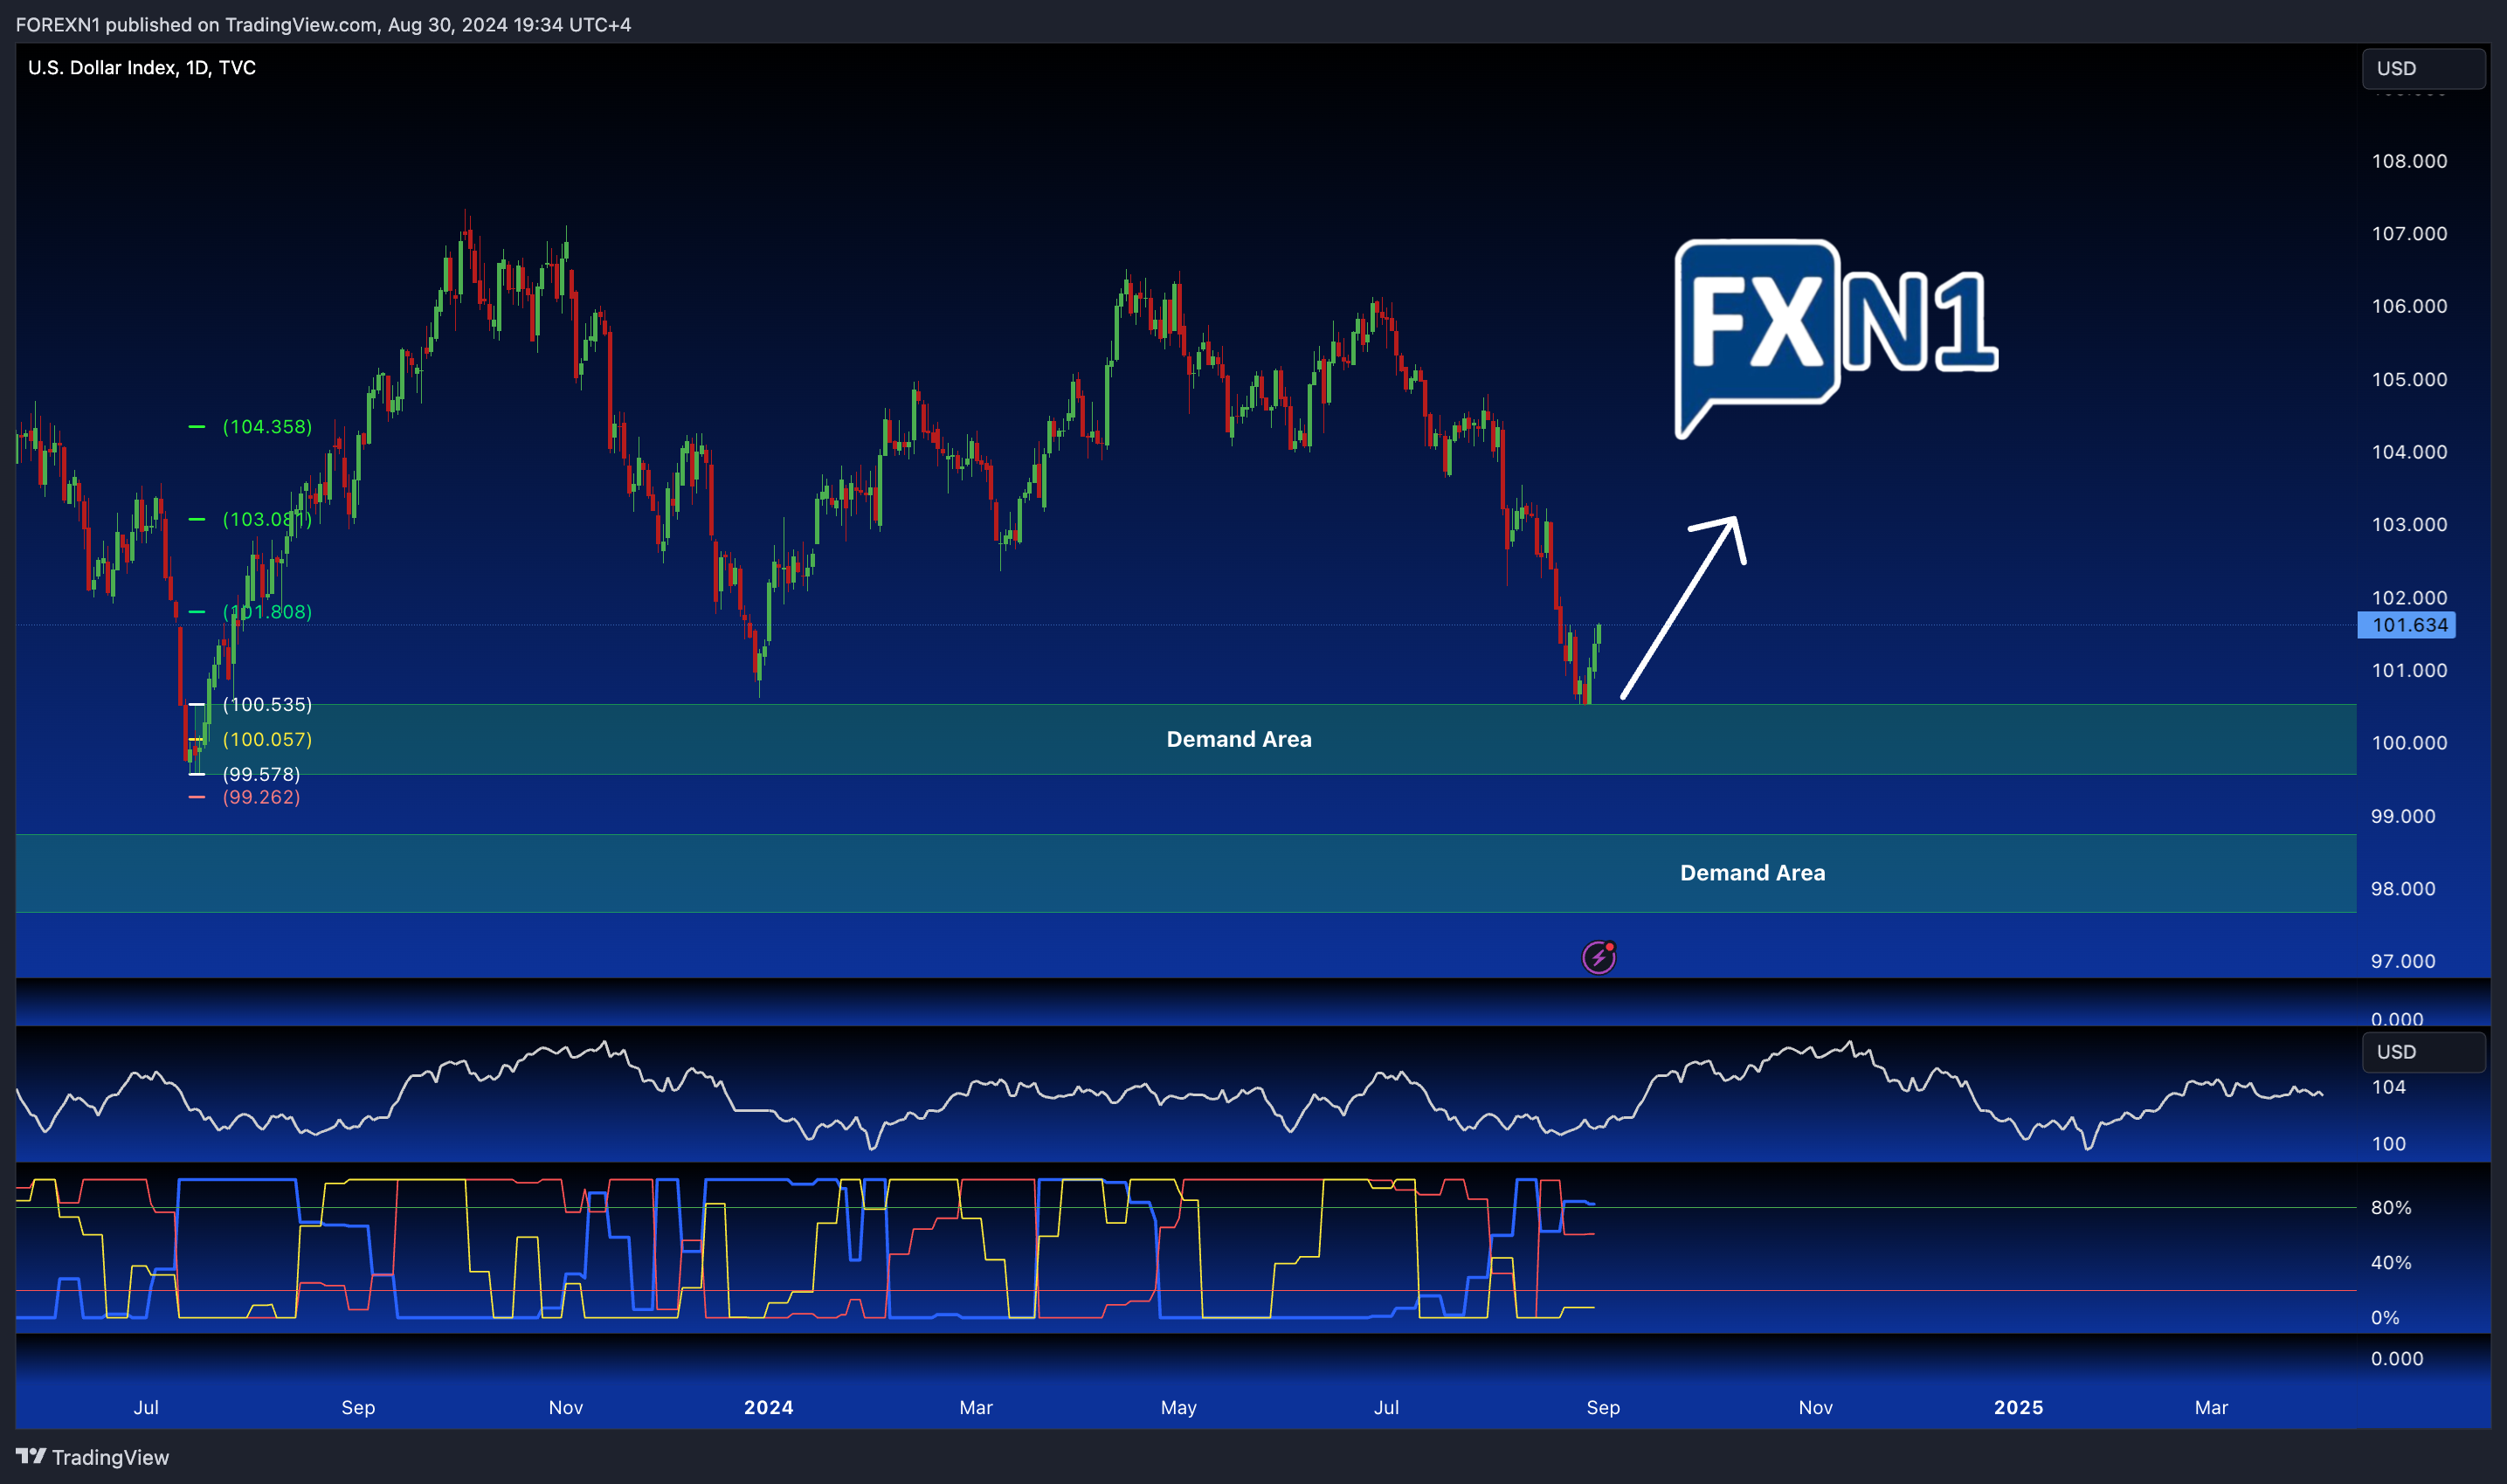Select the yellow level label (100.057)
2507x1484 pixels.
(x=267, y=739)
